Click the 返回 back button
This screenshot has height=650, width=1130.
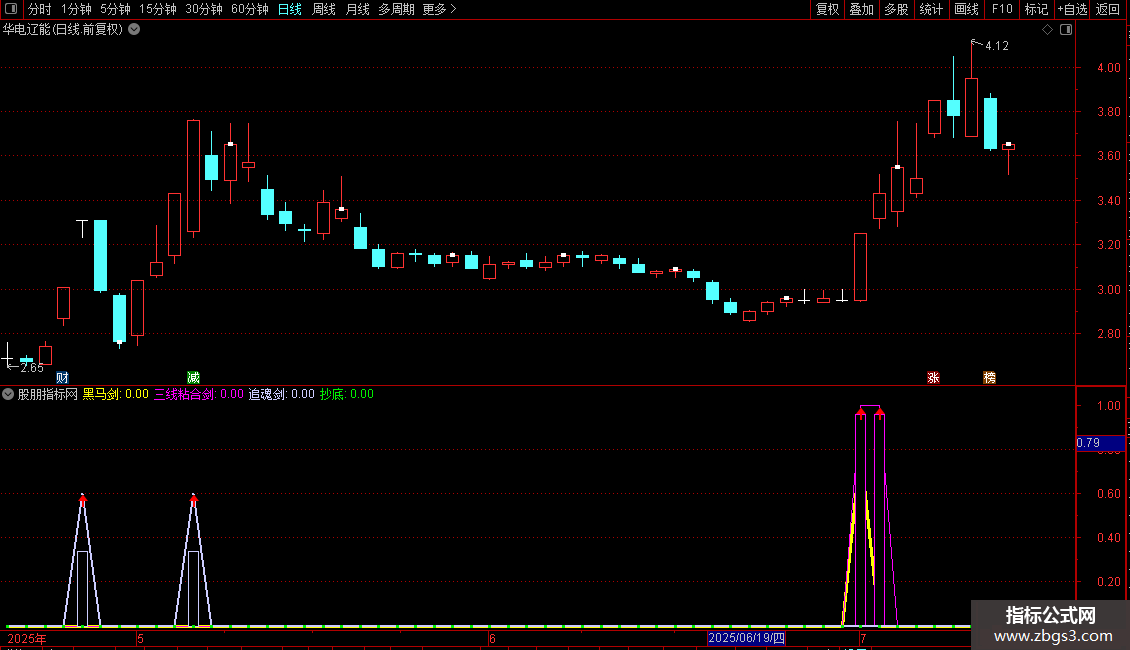1108,9
